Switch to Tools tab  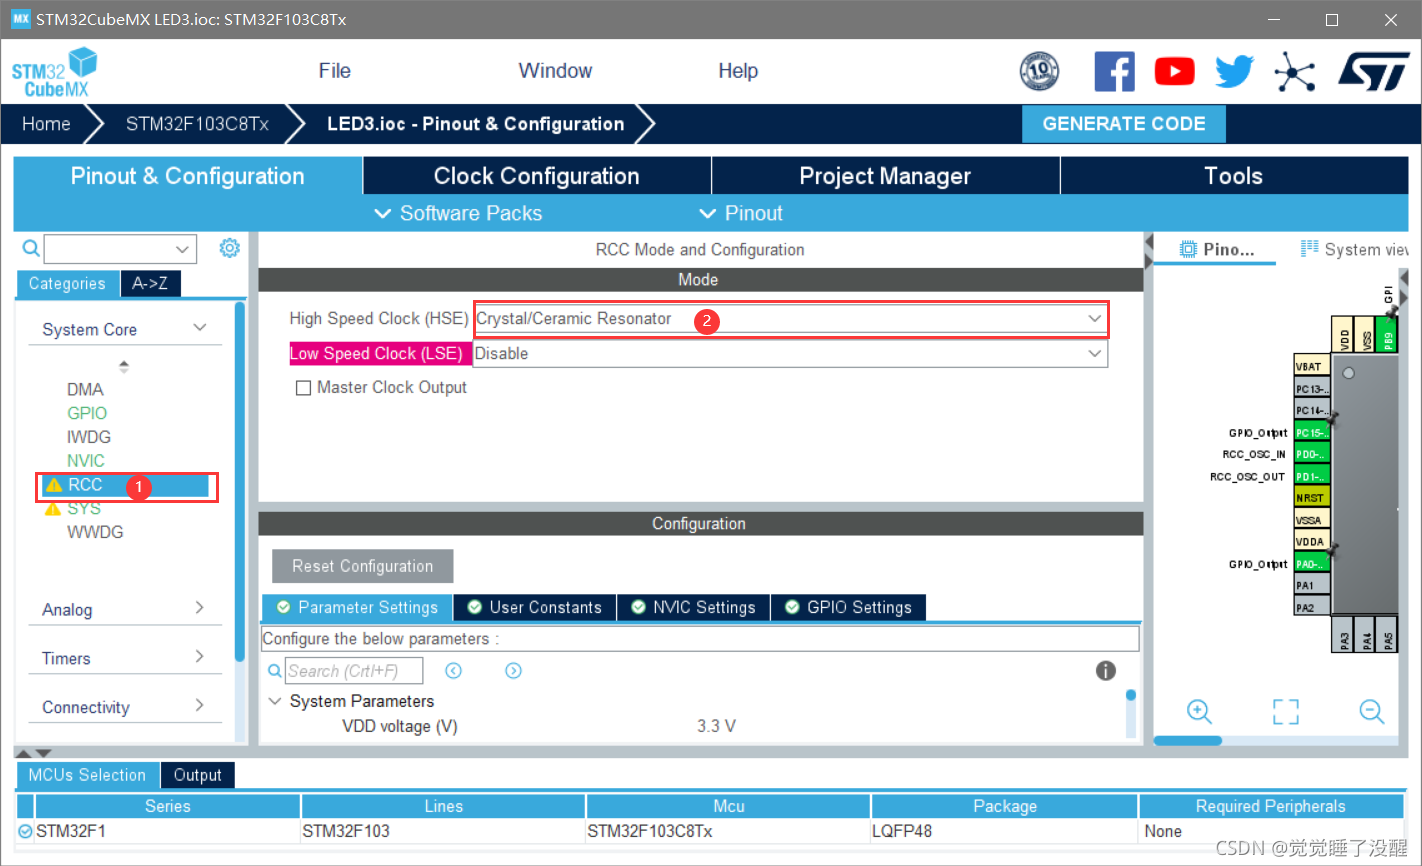pos(1234,176)
